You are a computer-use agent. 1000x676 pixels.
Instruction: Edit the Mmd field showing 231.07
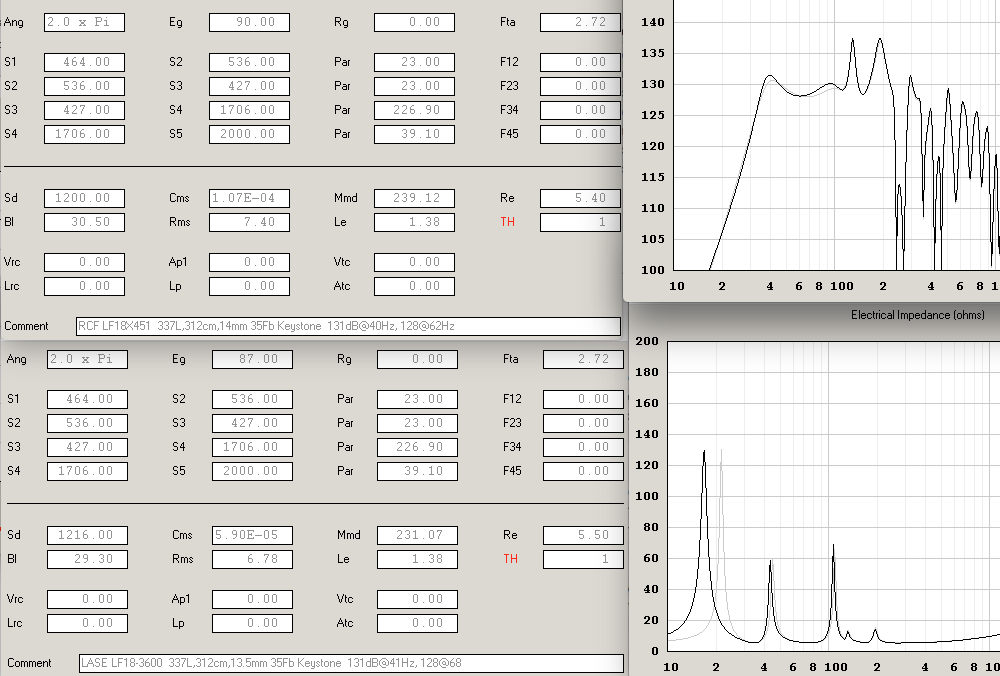click(x=418, y=536)
